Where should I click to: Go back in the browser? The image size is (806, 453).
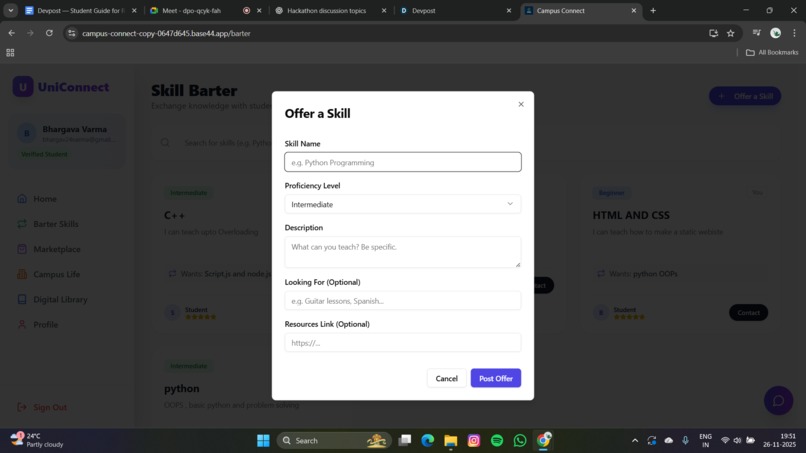click(x=11, y=33)
